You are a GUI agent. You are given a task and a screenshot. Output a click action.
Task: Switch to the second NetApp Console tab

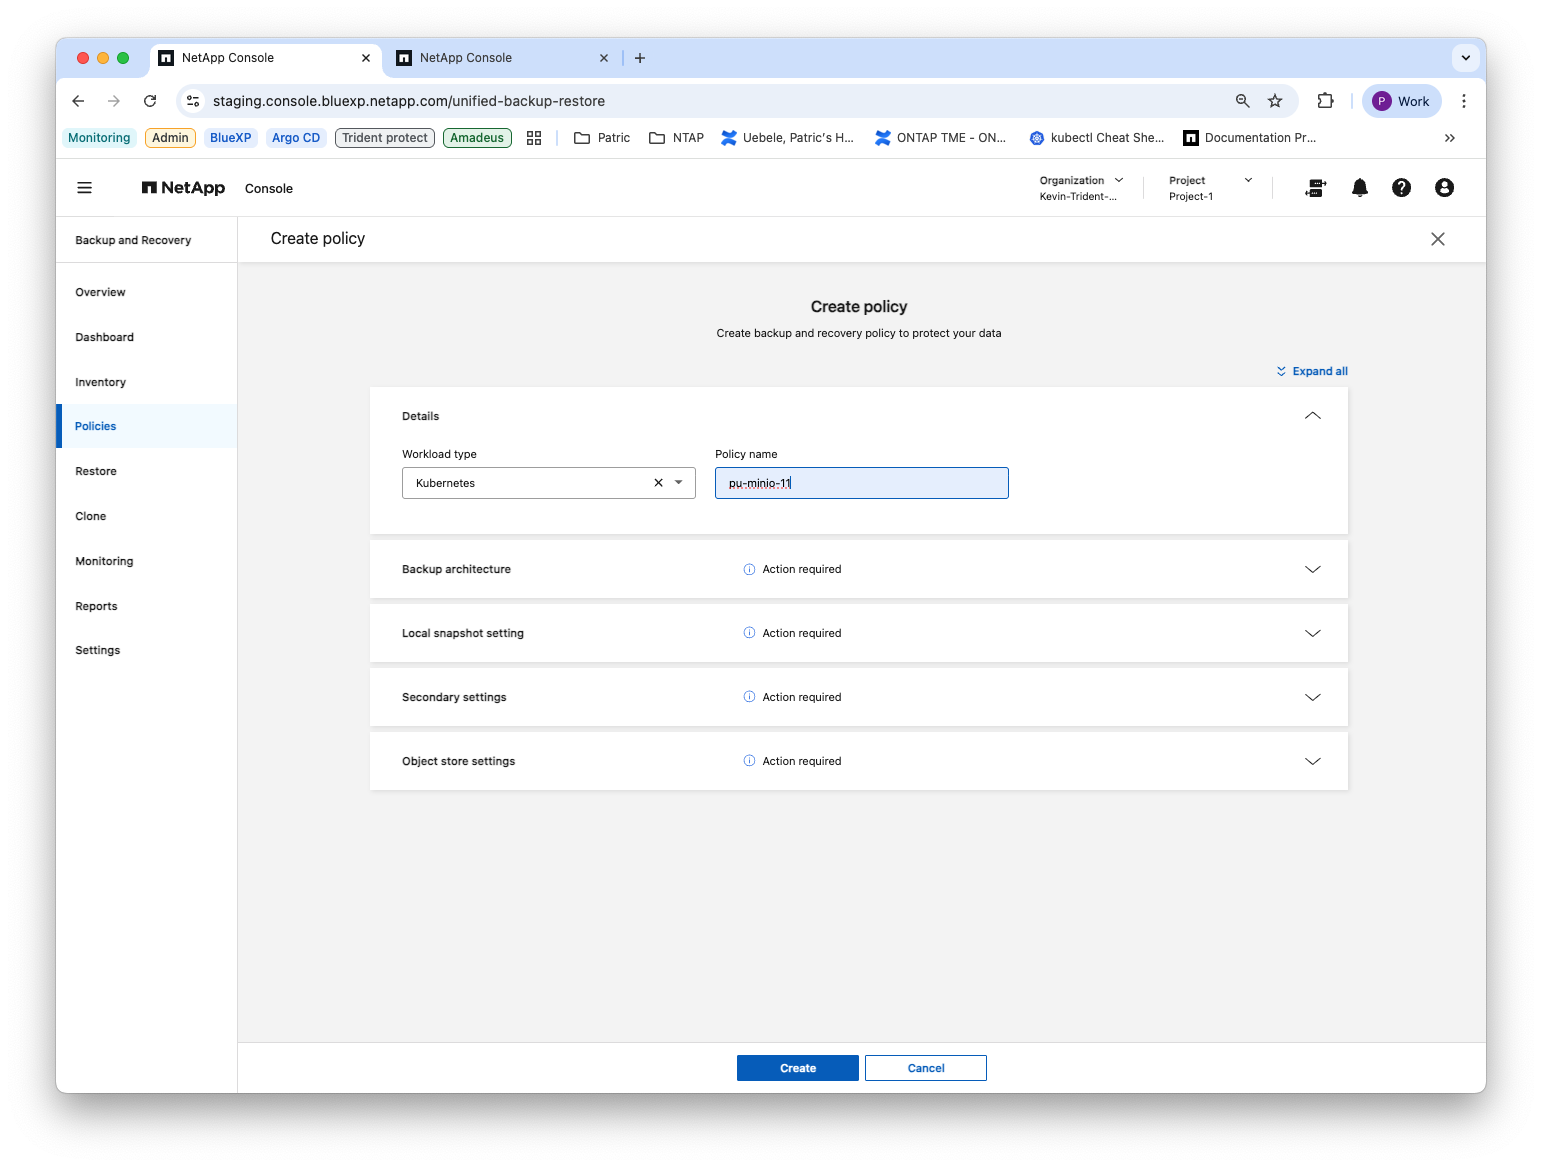[x=502, y=58]
